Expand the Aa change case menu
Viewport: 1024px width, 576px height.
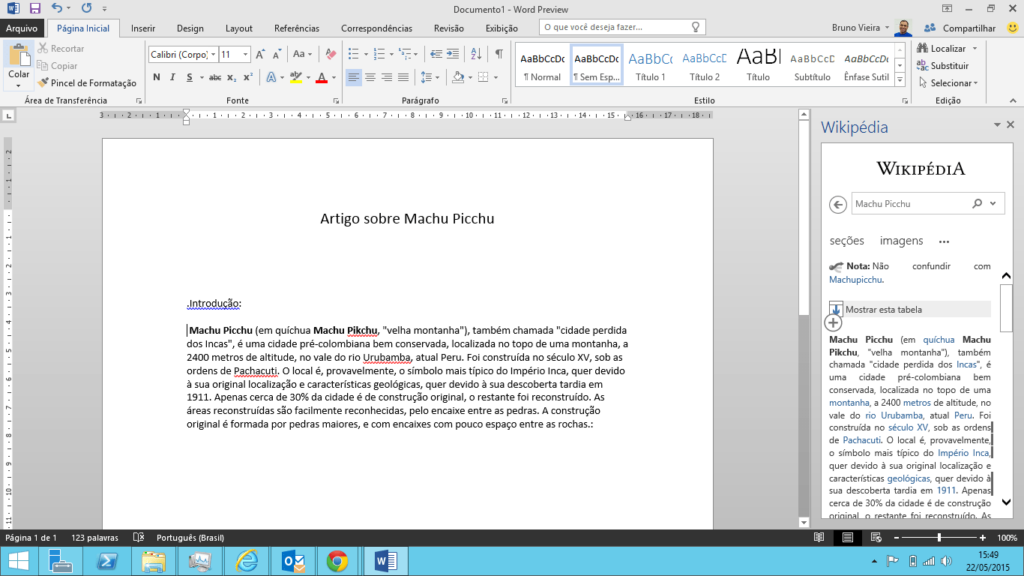pyautogui.click(x=302, y=54)
